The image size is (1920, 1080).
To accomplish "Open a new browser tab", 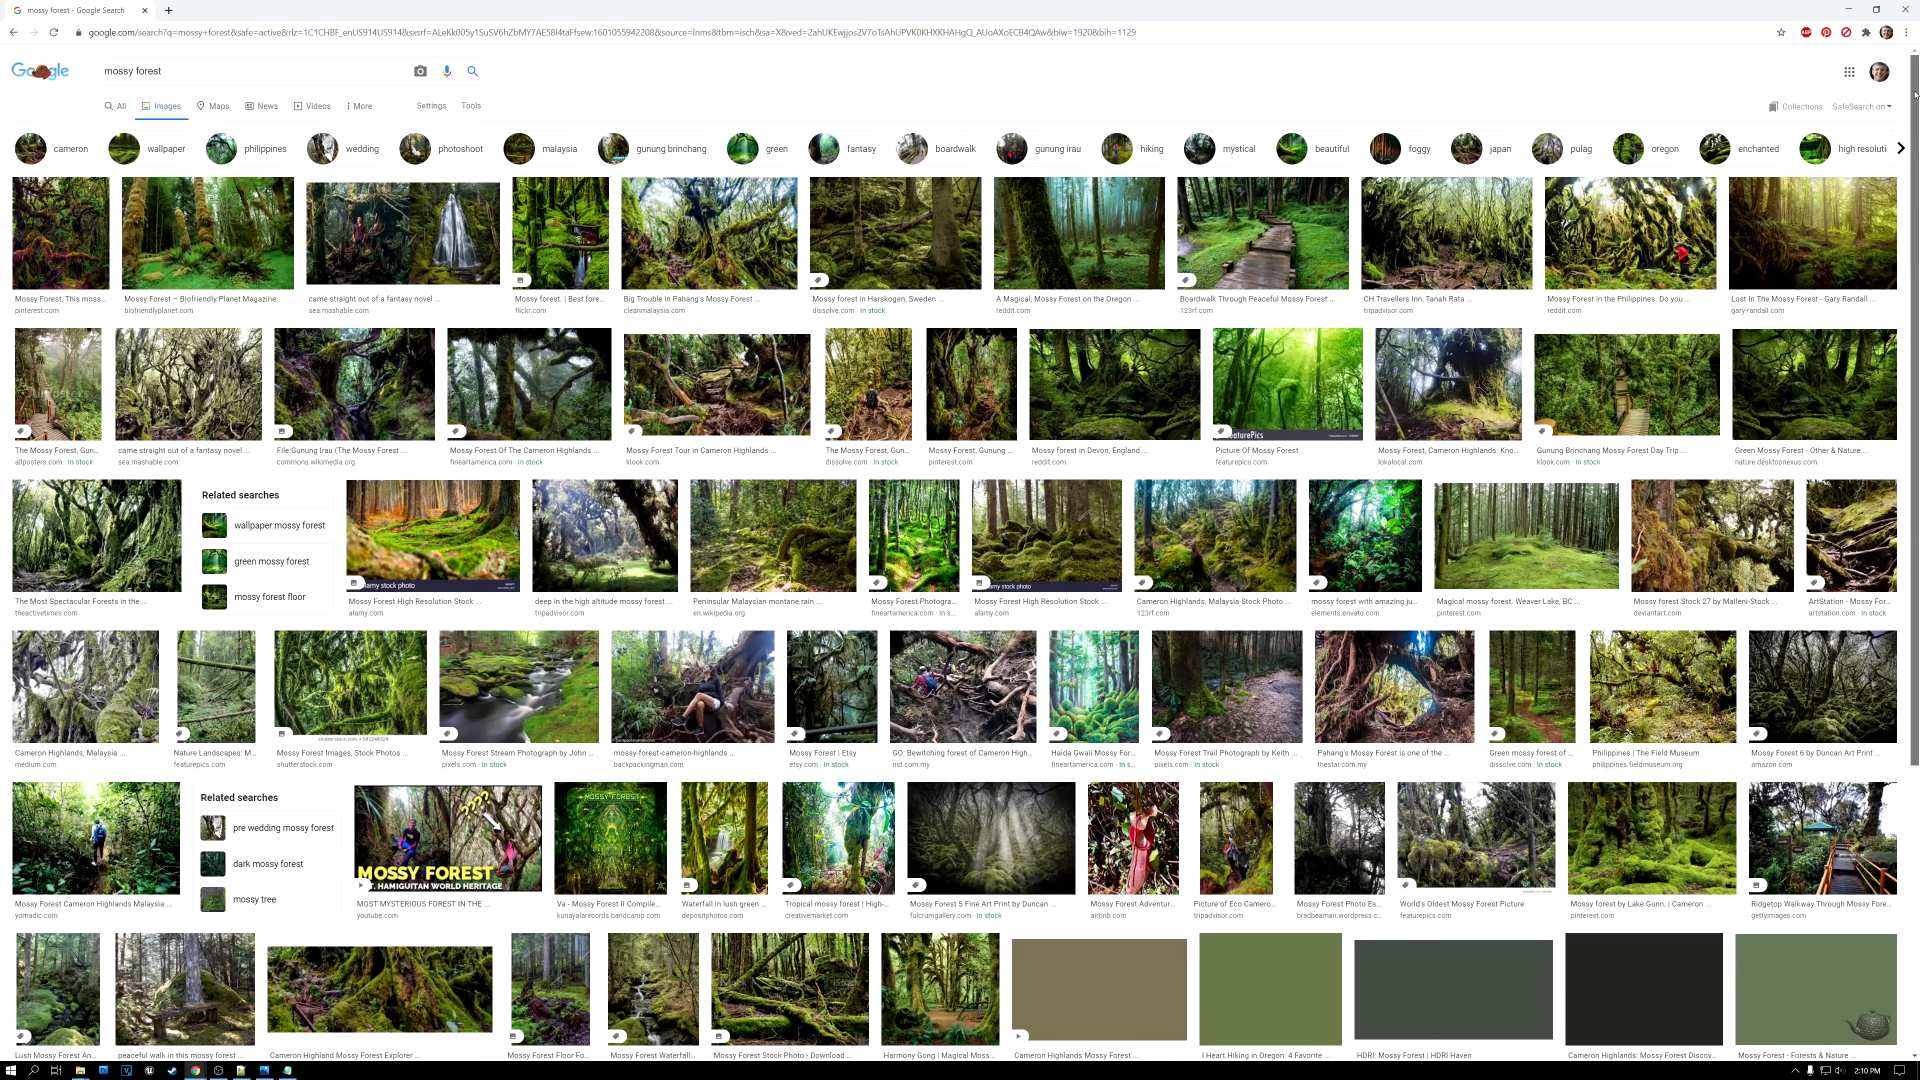I will click(169, 10).
